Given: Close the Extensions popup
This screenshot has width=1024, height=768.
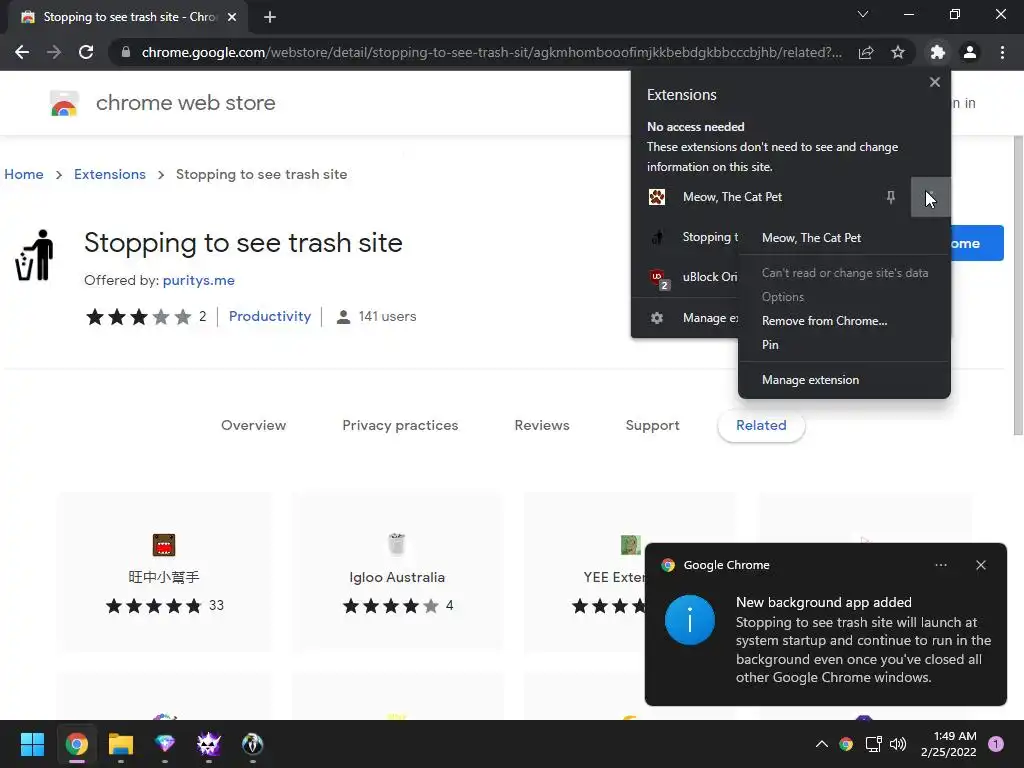Looking at the screenshot, I should click(935, 82).
